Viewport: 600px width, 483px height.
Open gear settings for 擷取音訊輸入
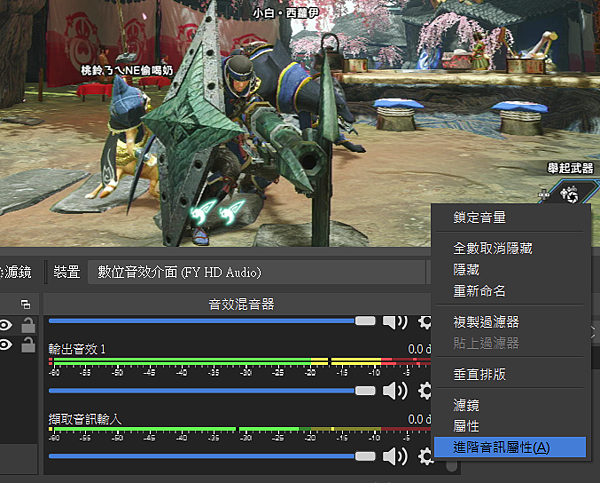point(424,456)
